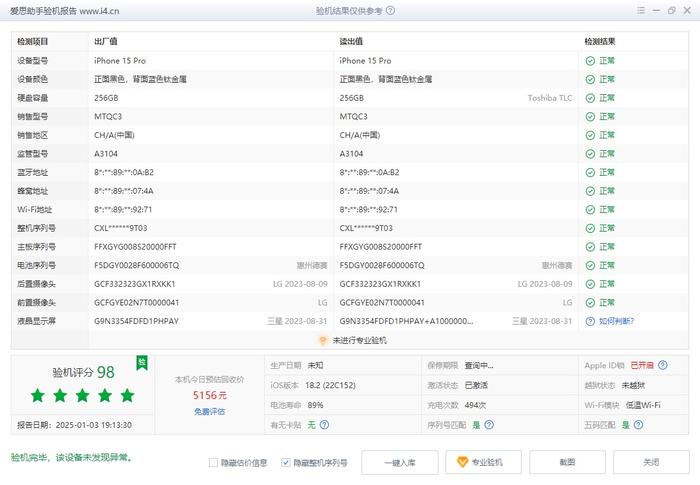Click factory value GCF332323GX1RXKK1
Viewport: 700px width, 485px height.
point(135,284)
